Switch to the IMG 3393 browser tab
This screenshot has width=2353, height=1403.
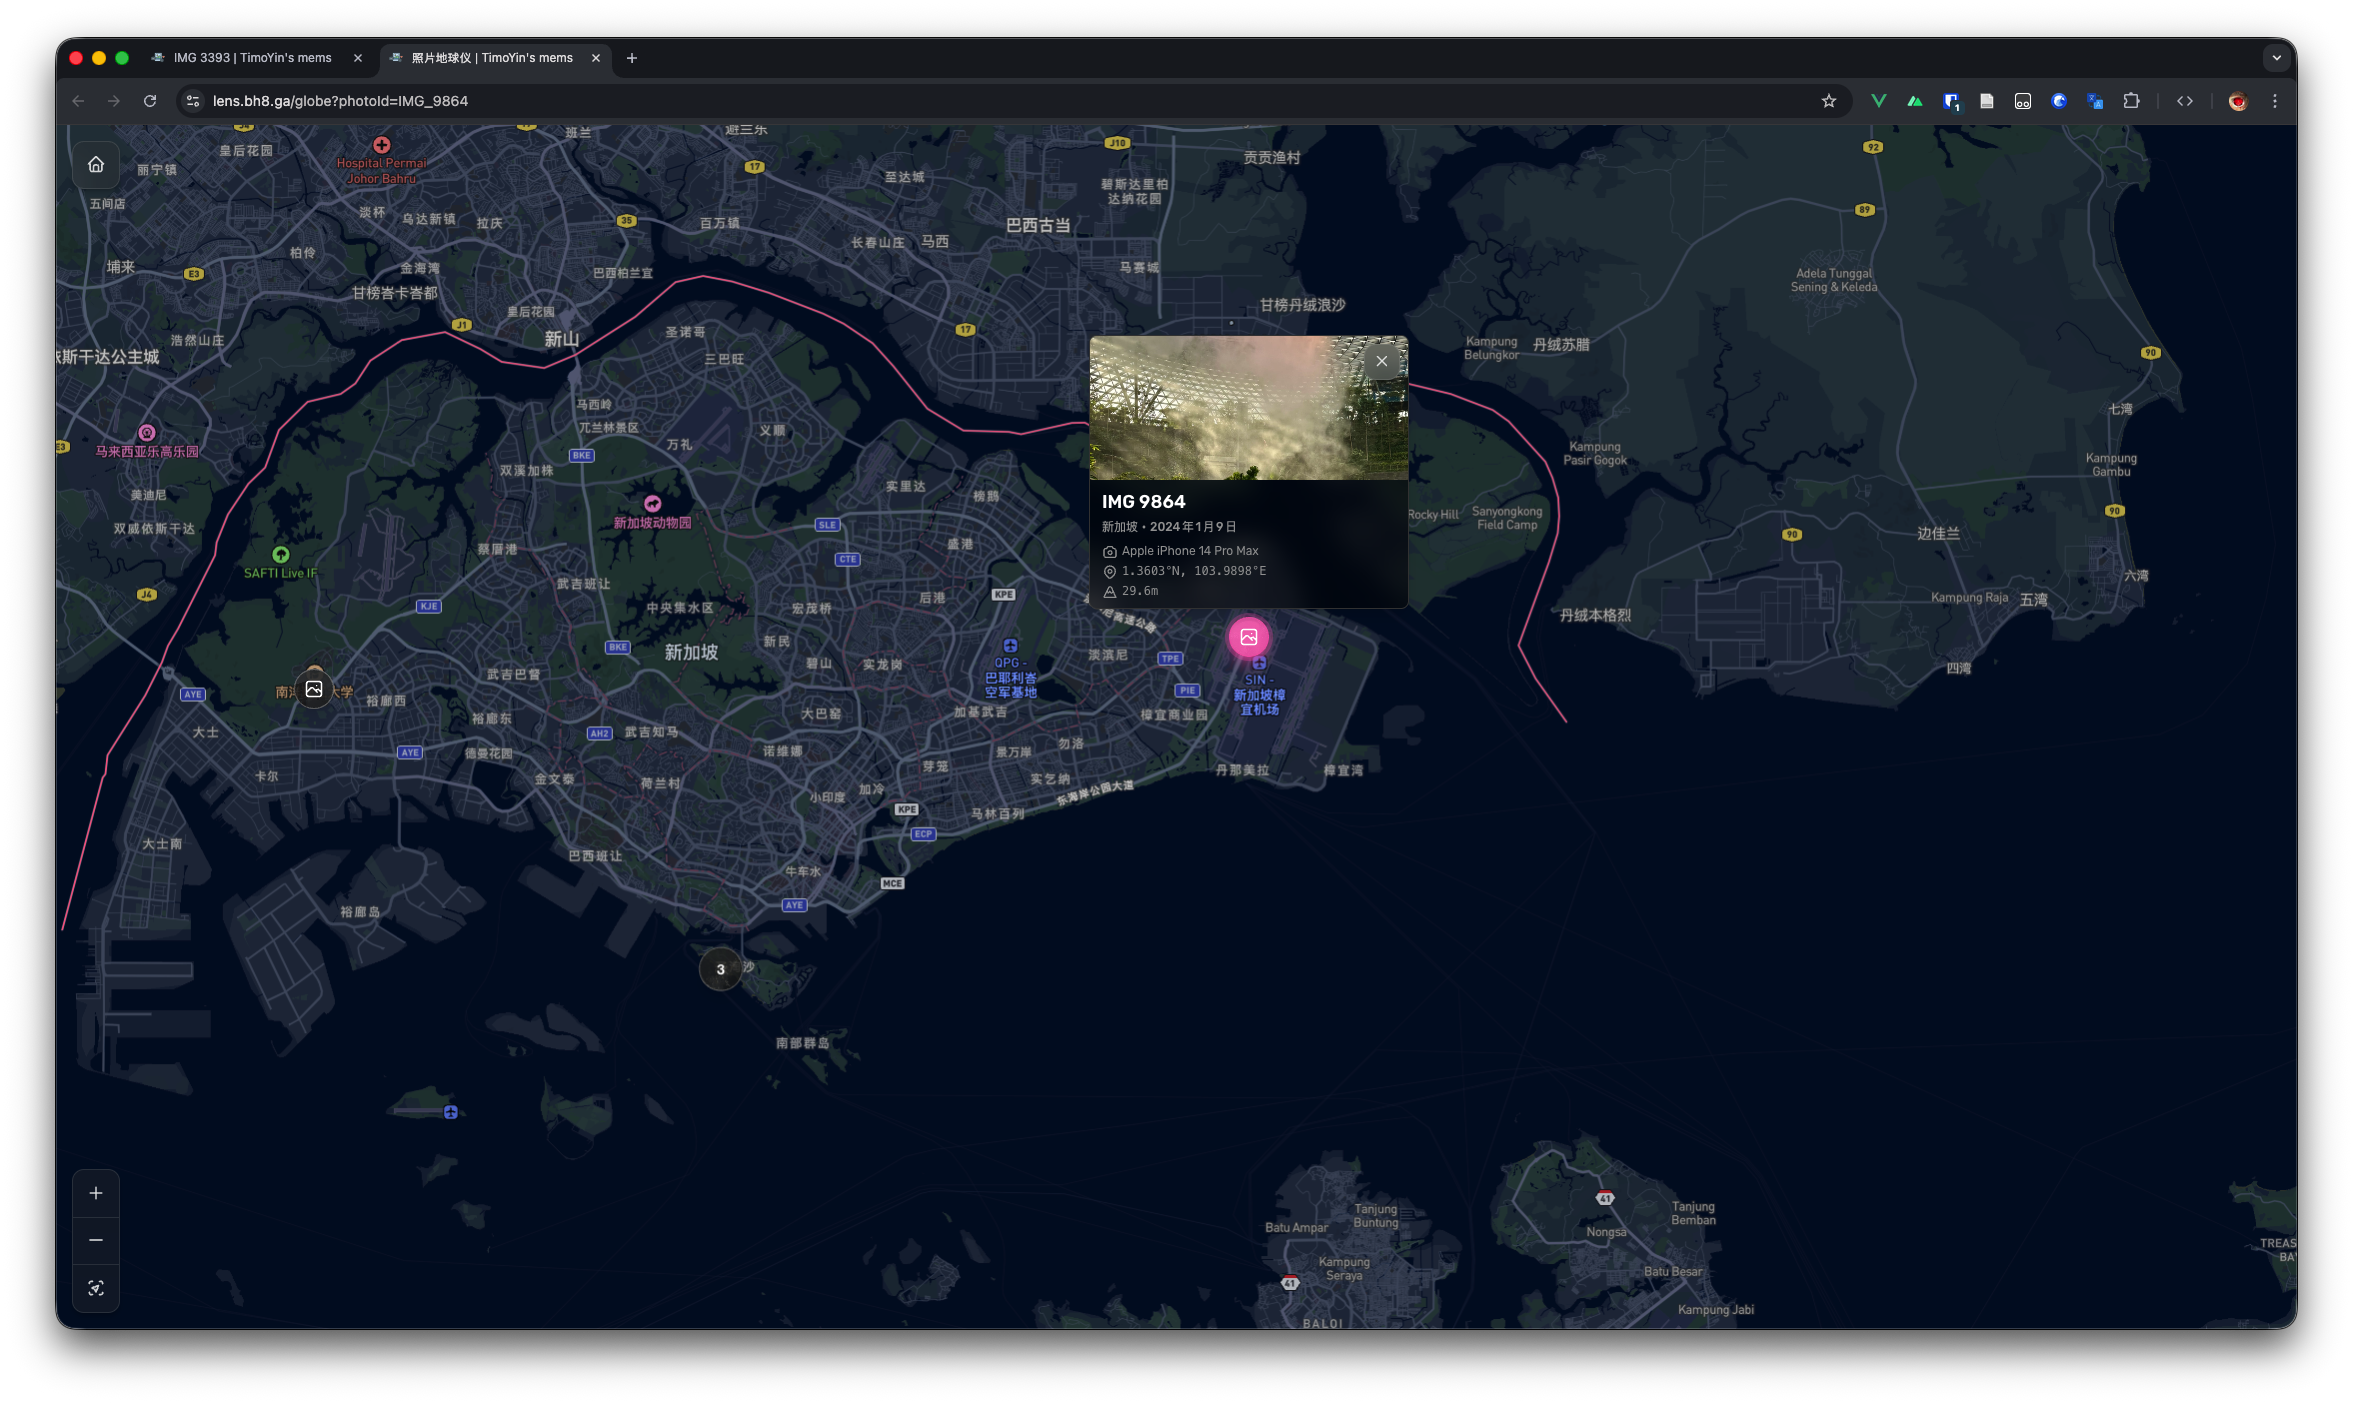[252, 58]
